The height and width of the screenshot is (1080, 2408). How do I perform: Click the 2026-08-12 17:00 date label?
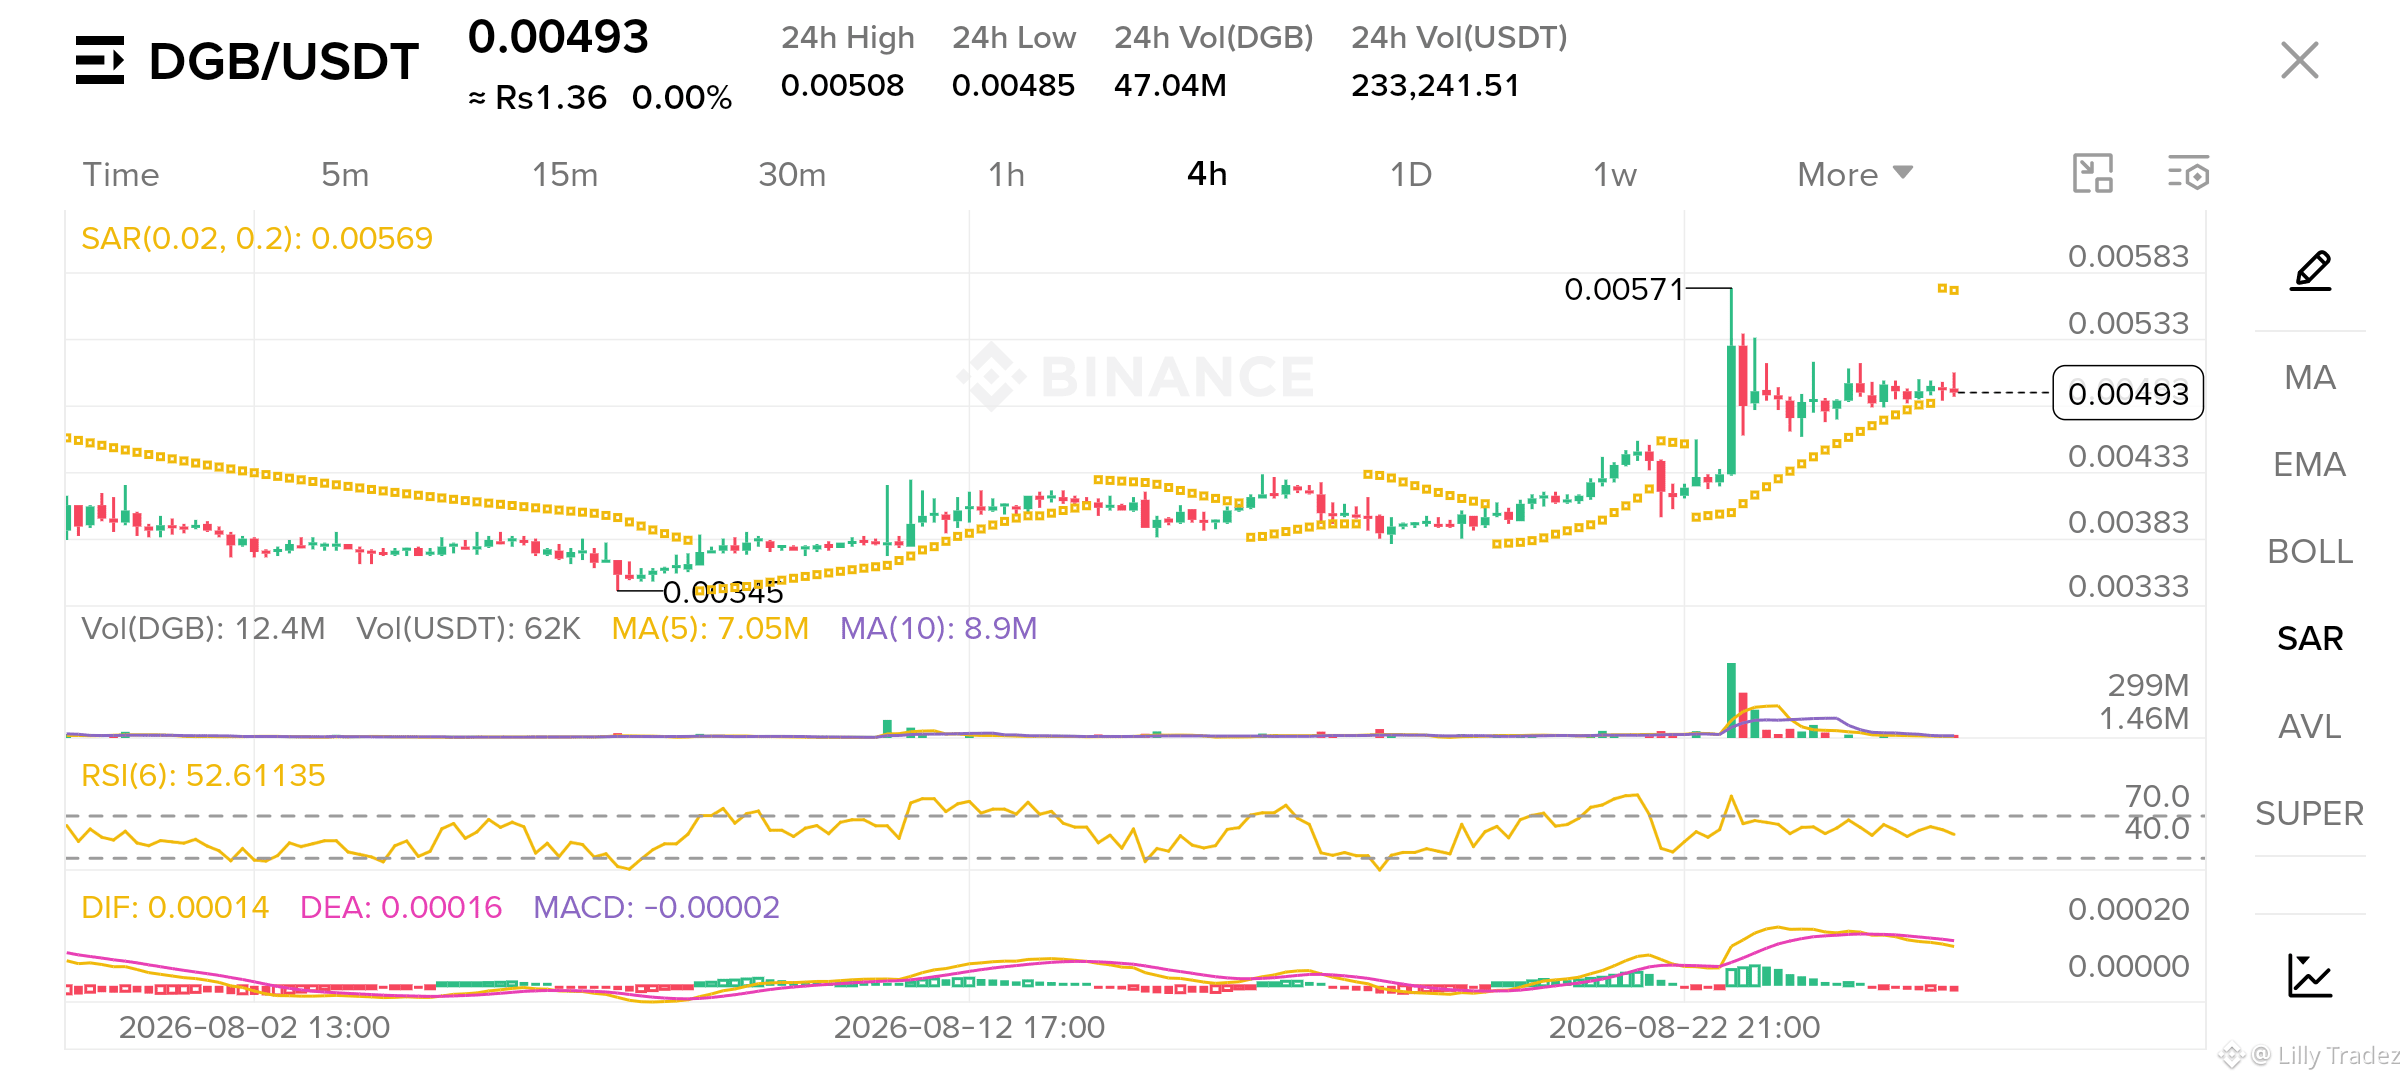tap(969, 1027)
